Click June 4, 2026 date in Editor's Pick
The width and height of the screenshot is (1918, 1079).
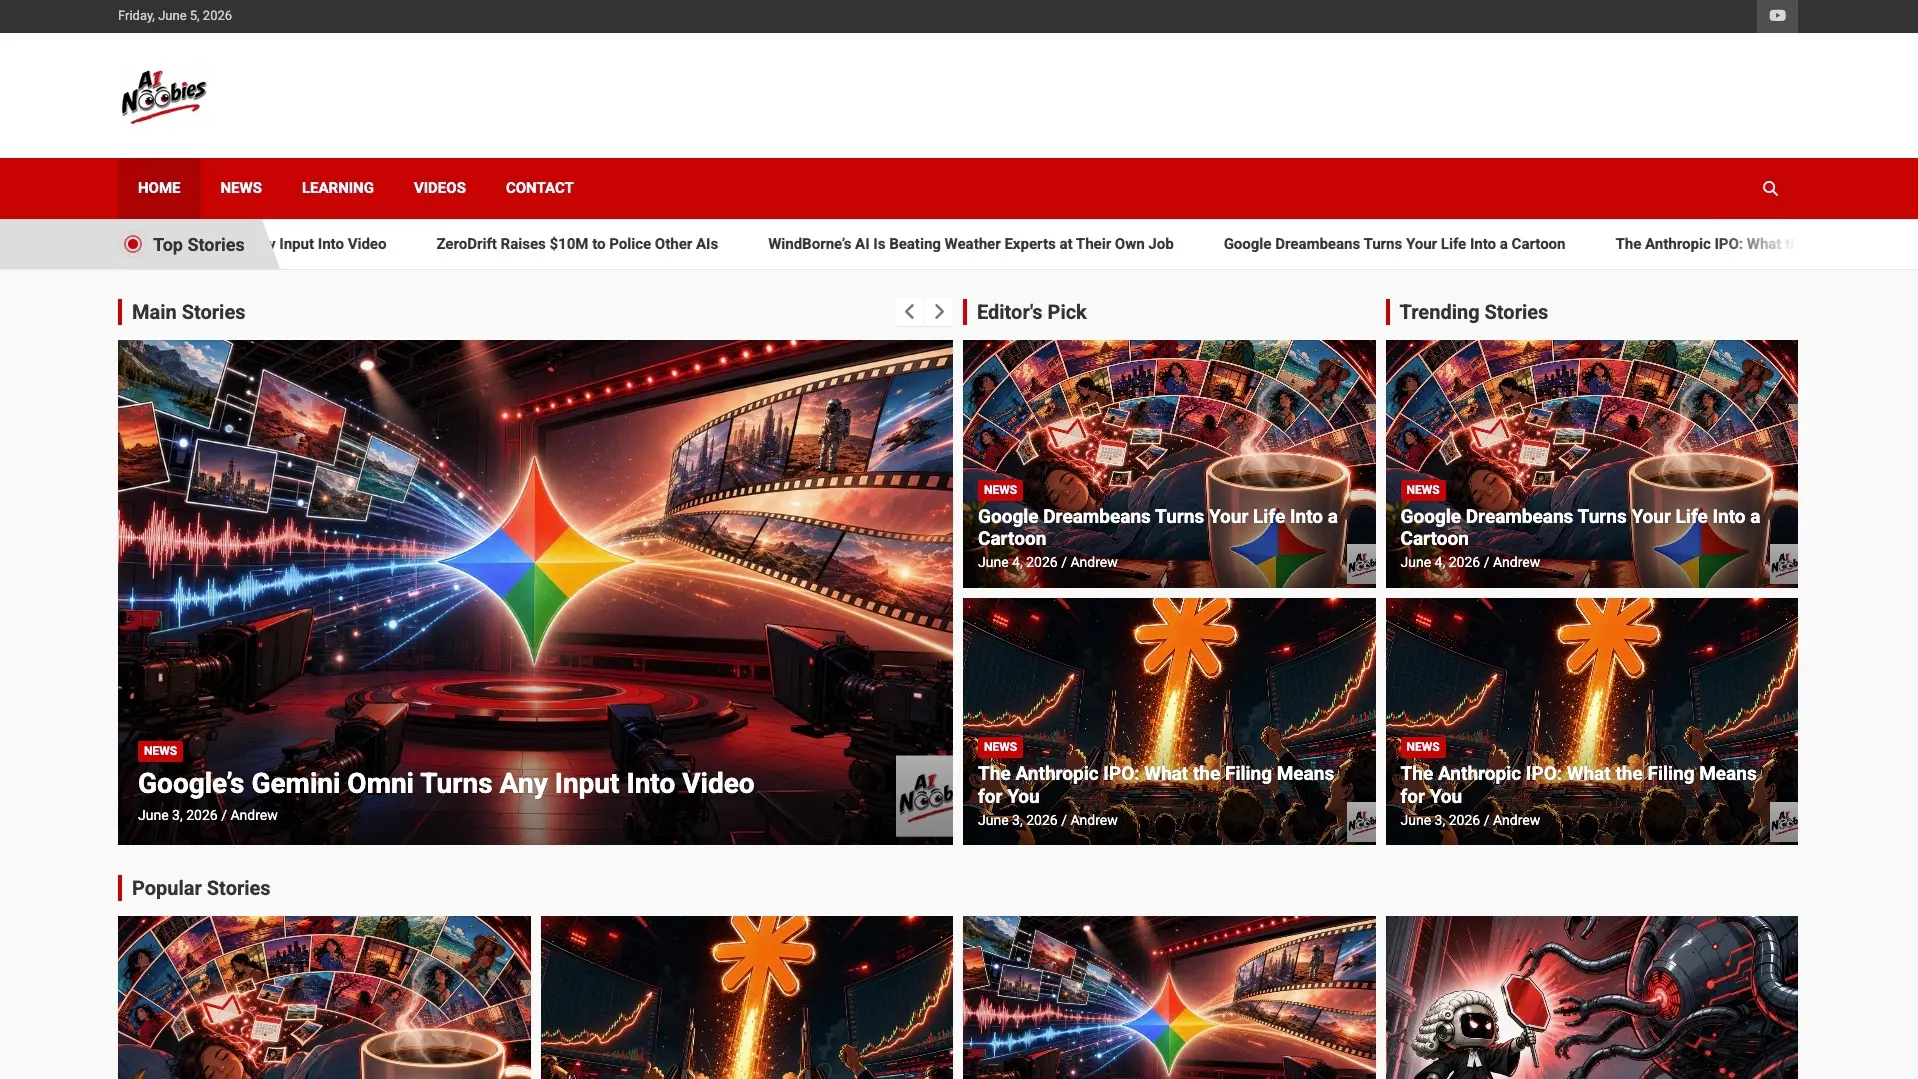click(1017, 562)
